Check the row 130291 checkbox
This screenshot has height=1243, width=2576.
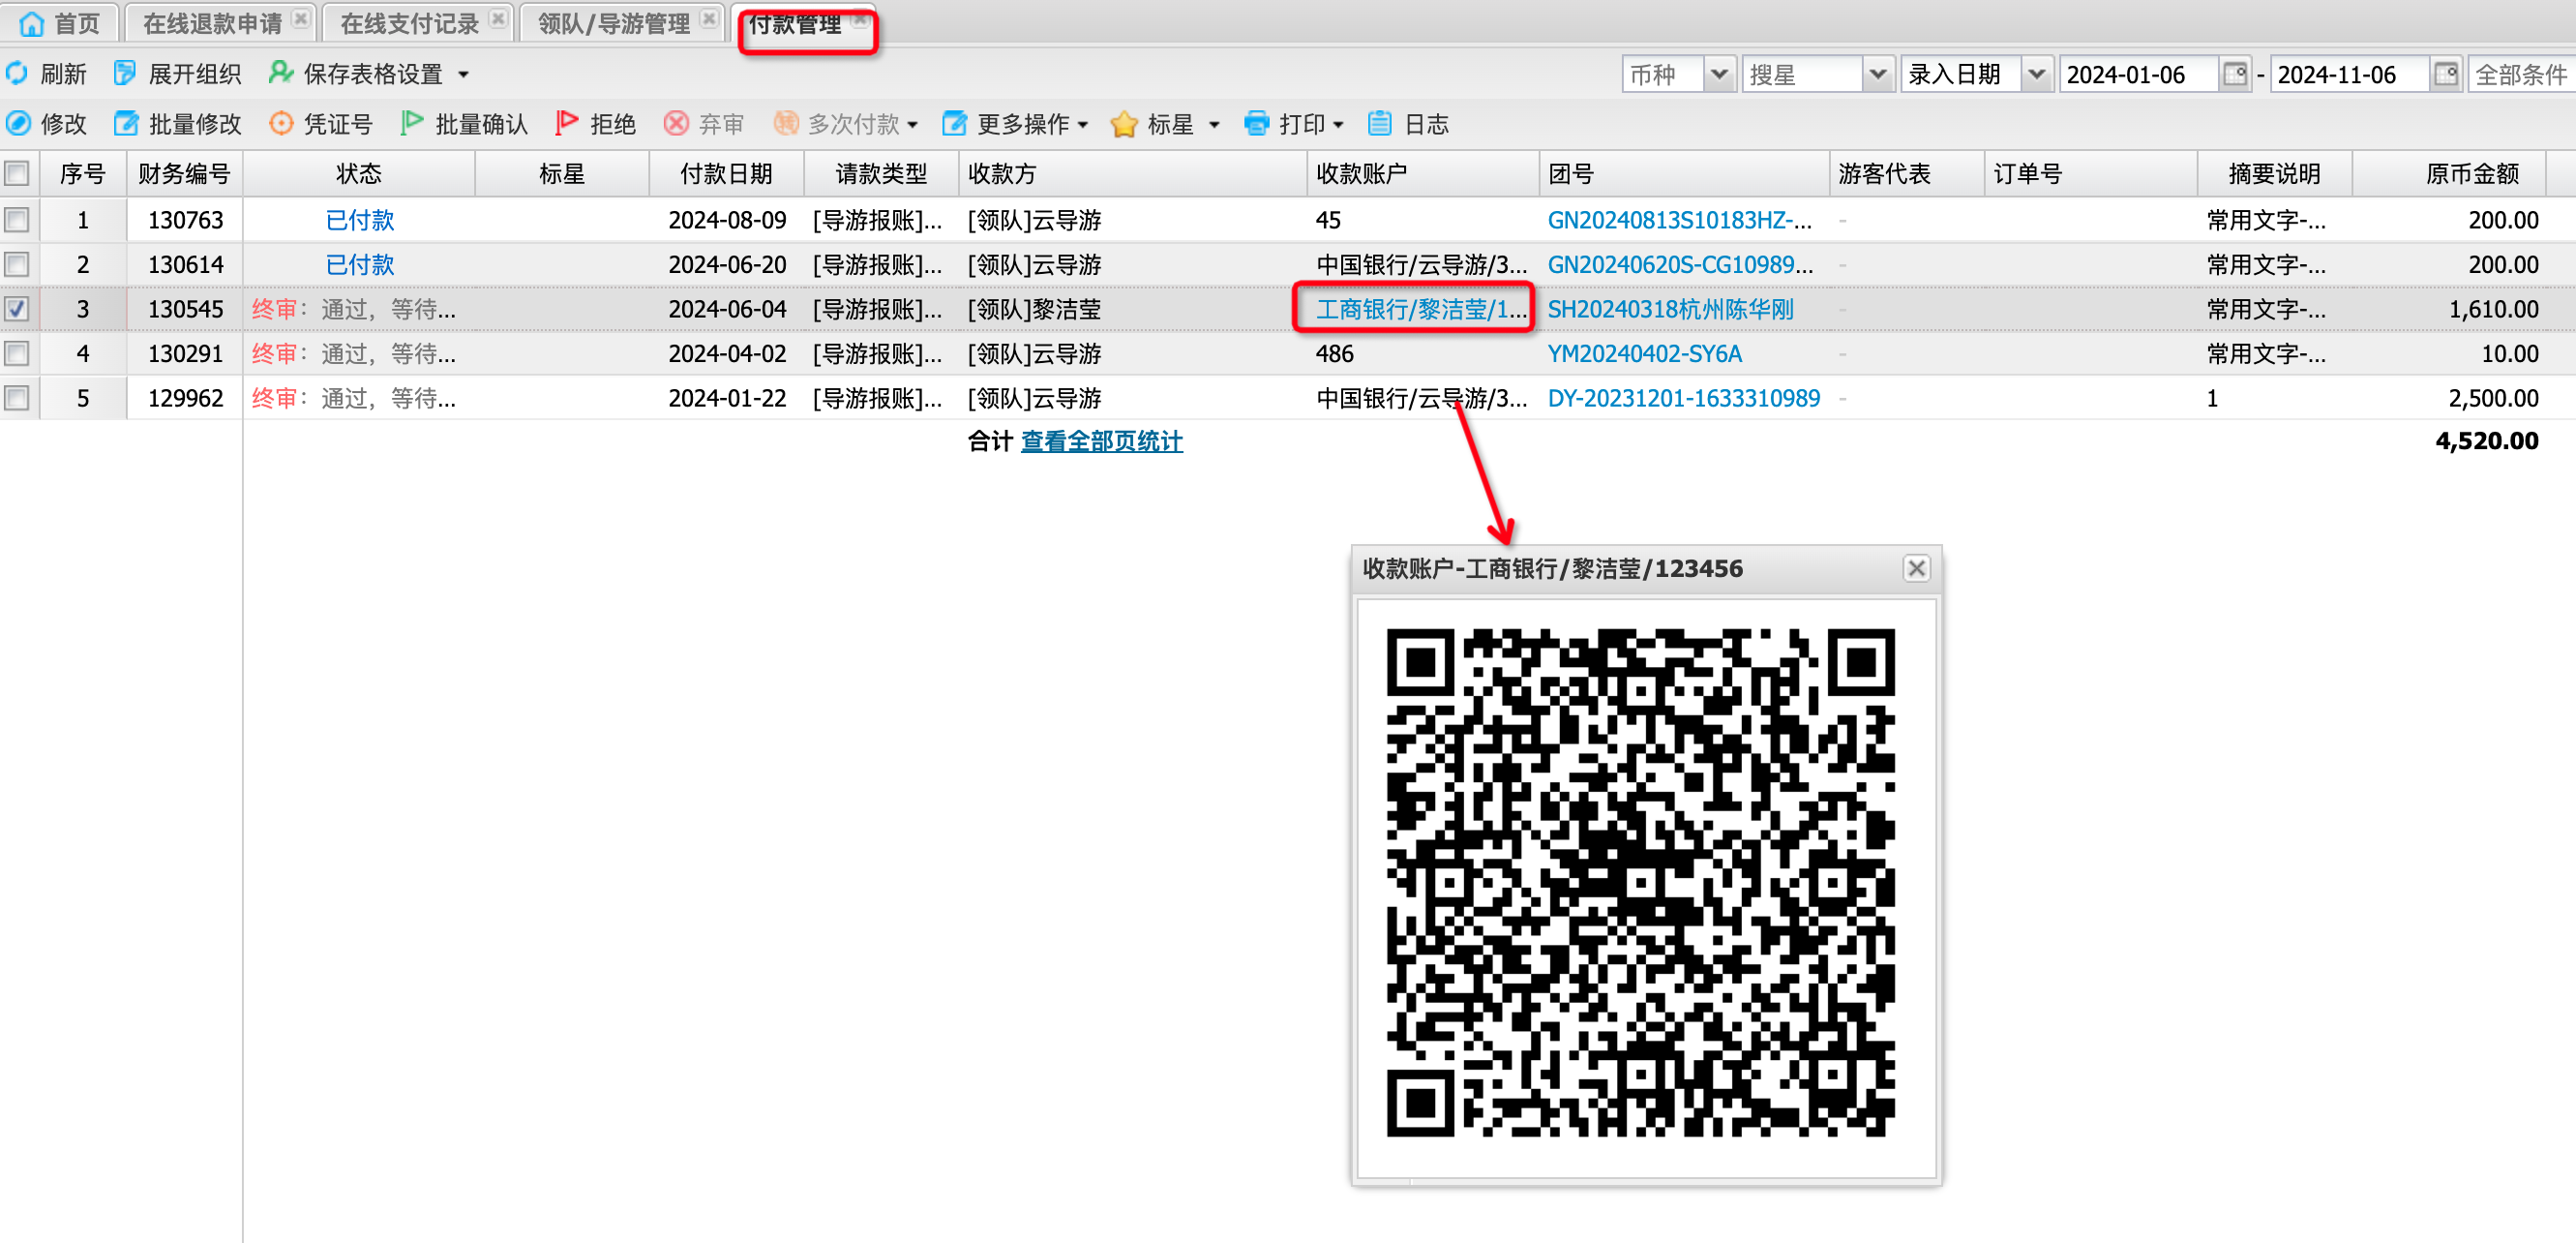click(17, 354)
